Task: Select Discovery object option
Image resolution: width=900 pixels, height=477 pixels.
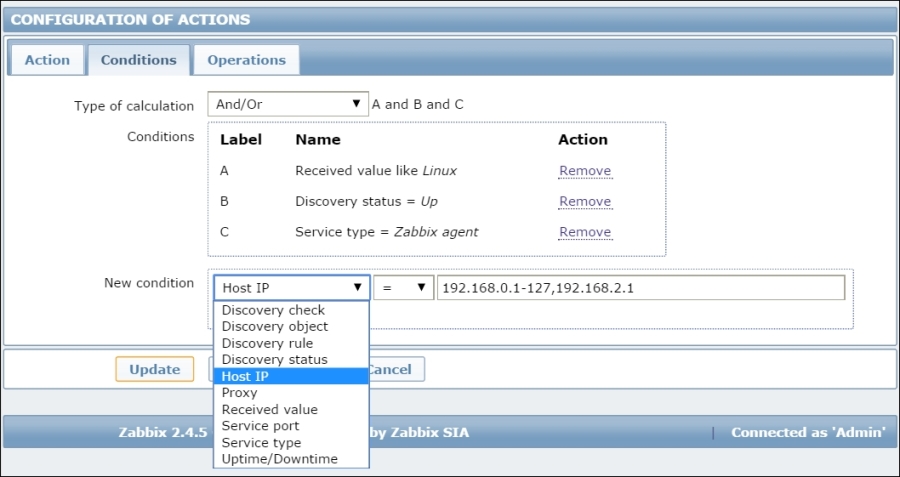Action: [x=274, y=326]
